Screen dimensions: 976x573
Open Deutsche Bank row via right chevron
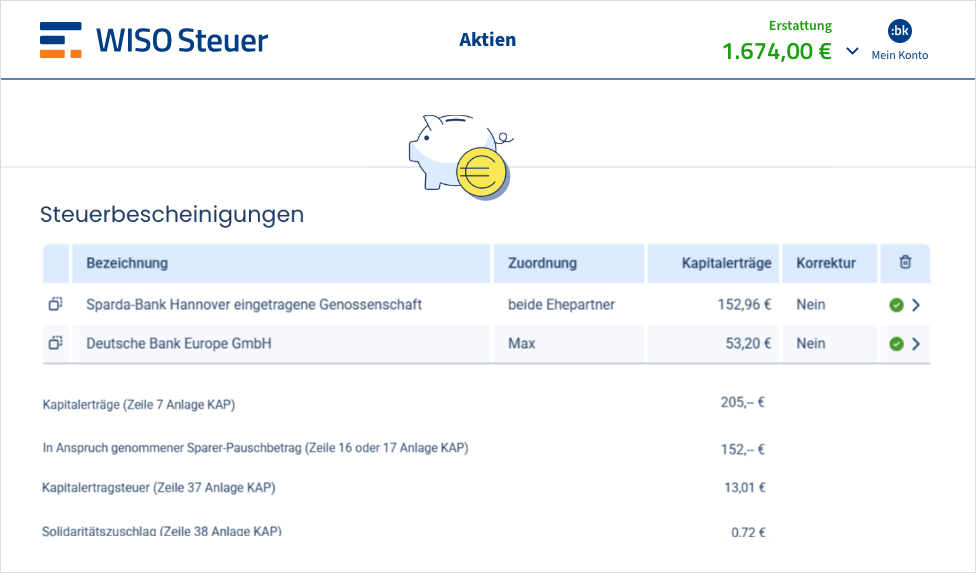tap(916, 344)
